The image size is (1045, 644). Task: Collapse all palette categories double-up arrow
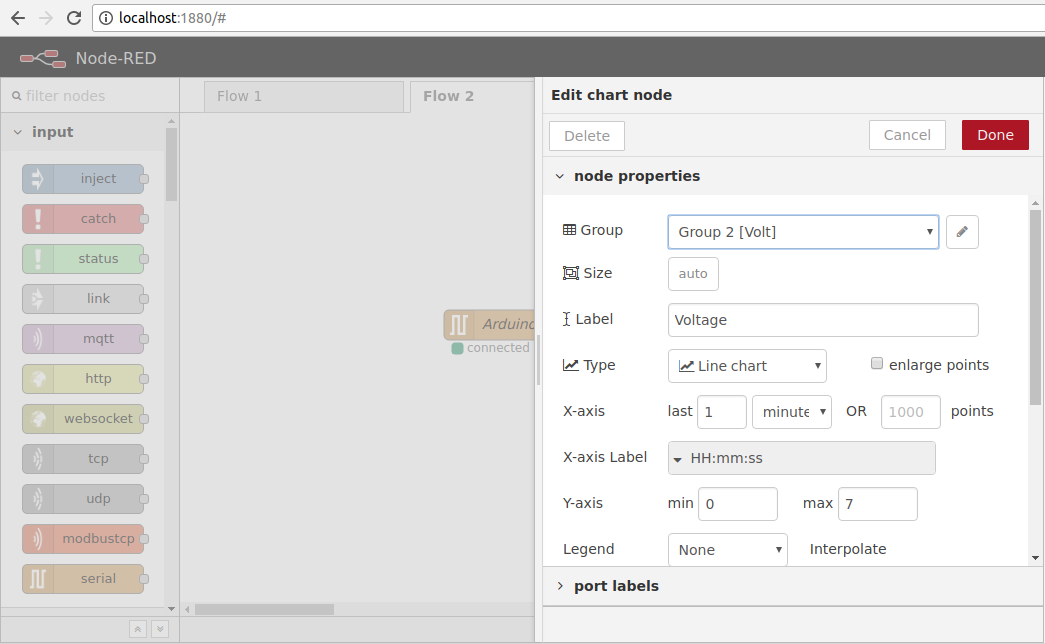[x=138, y=629]
